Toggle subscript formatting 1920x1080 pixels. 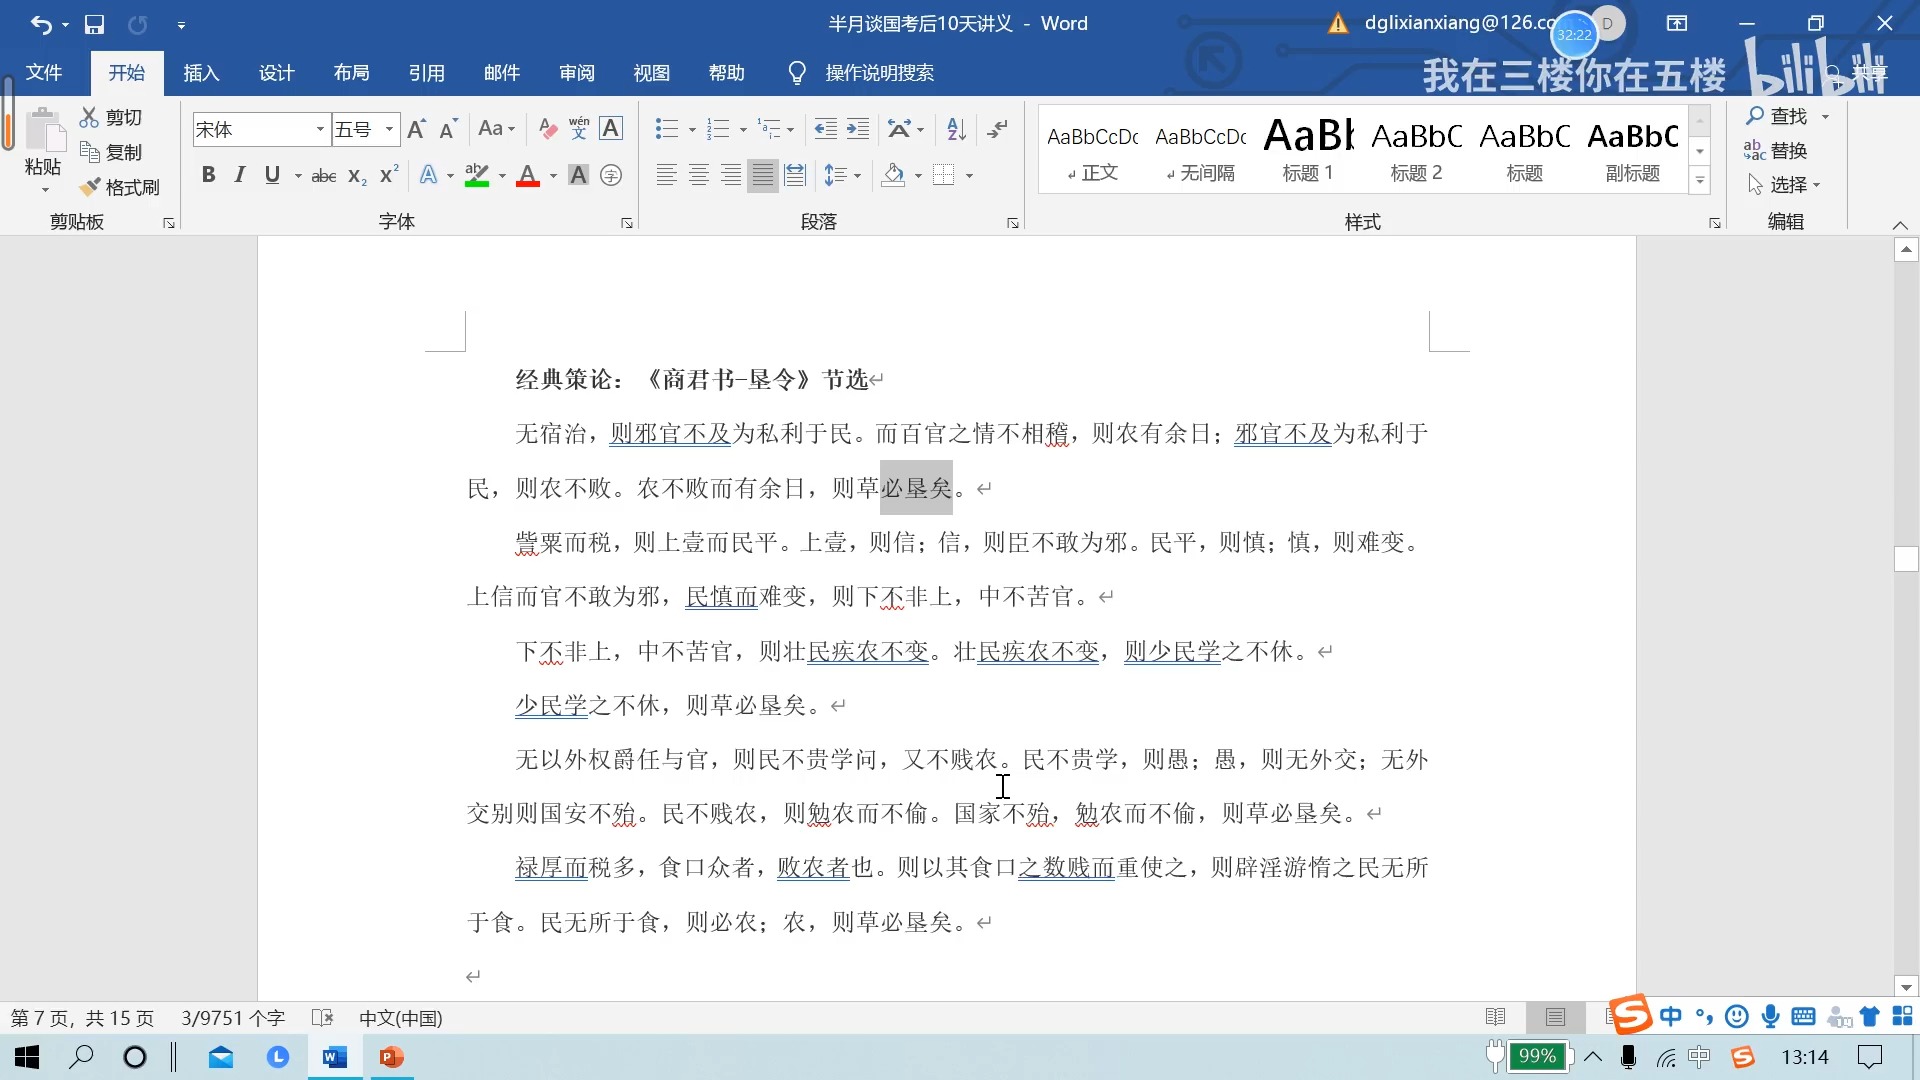pyautogui.click(x=357, y=176)
